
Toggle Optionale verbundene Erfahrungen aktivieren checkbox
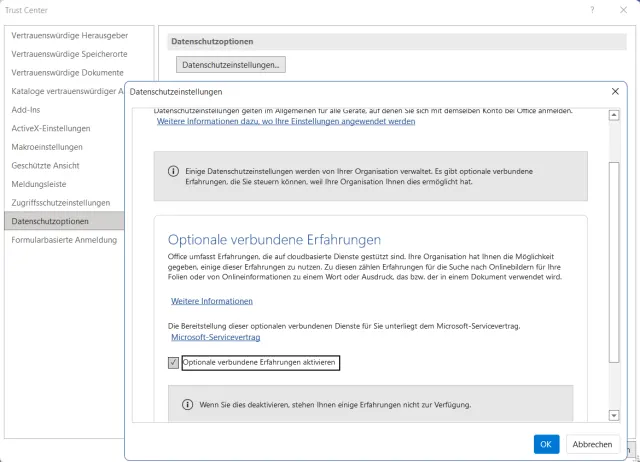174,362
